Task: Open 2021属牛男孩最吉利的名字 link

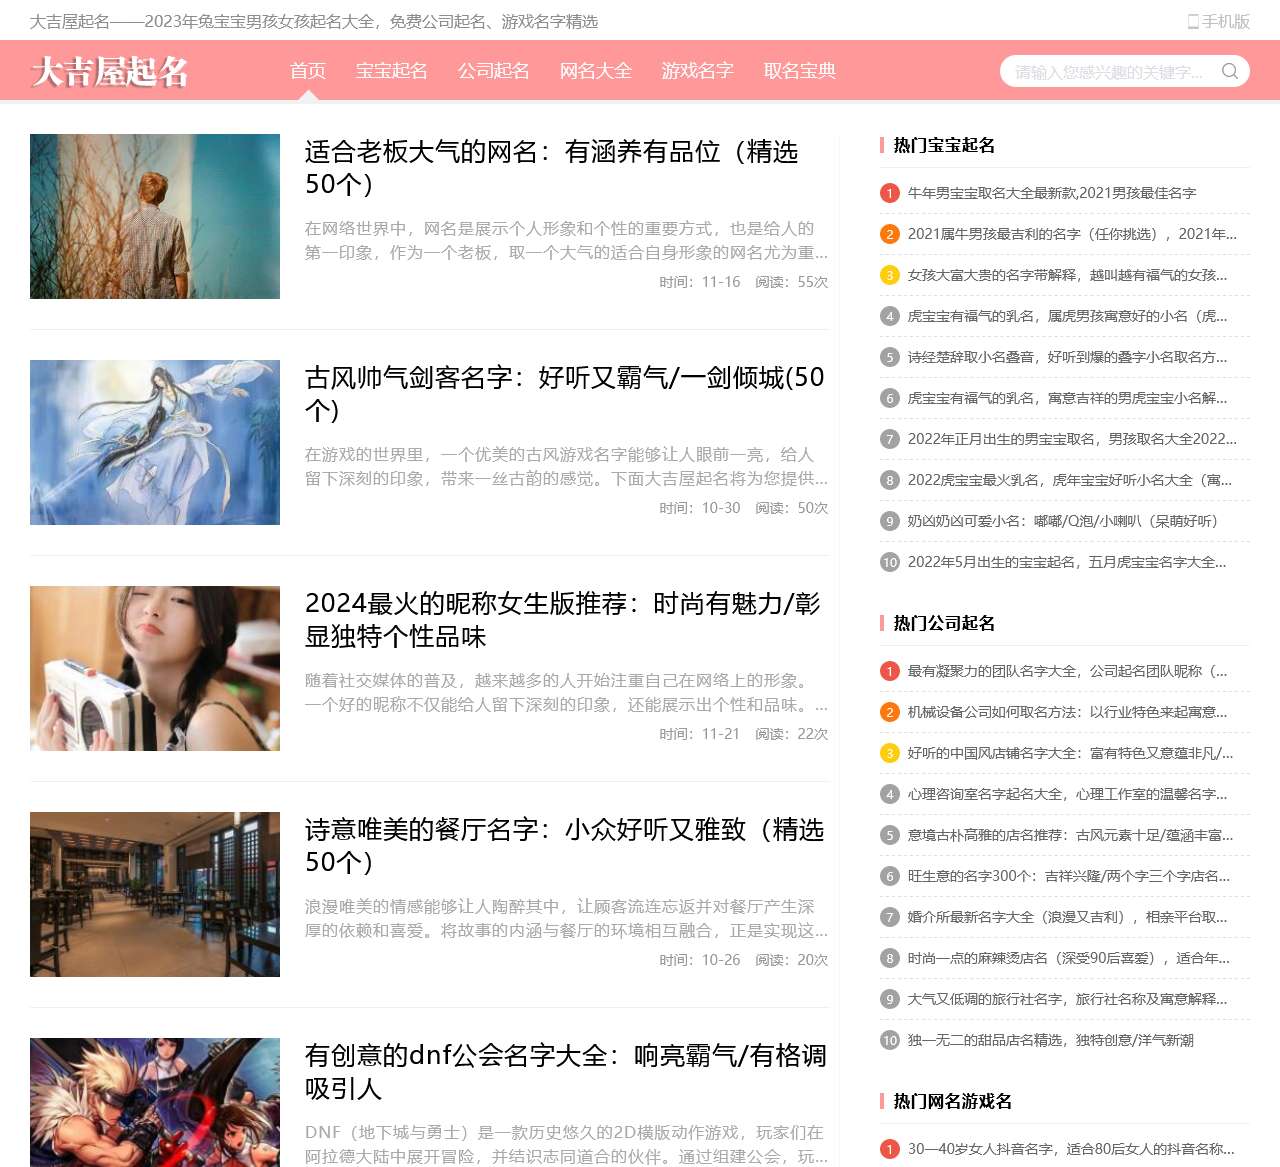Action: [x=1072, y=234]
